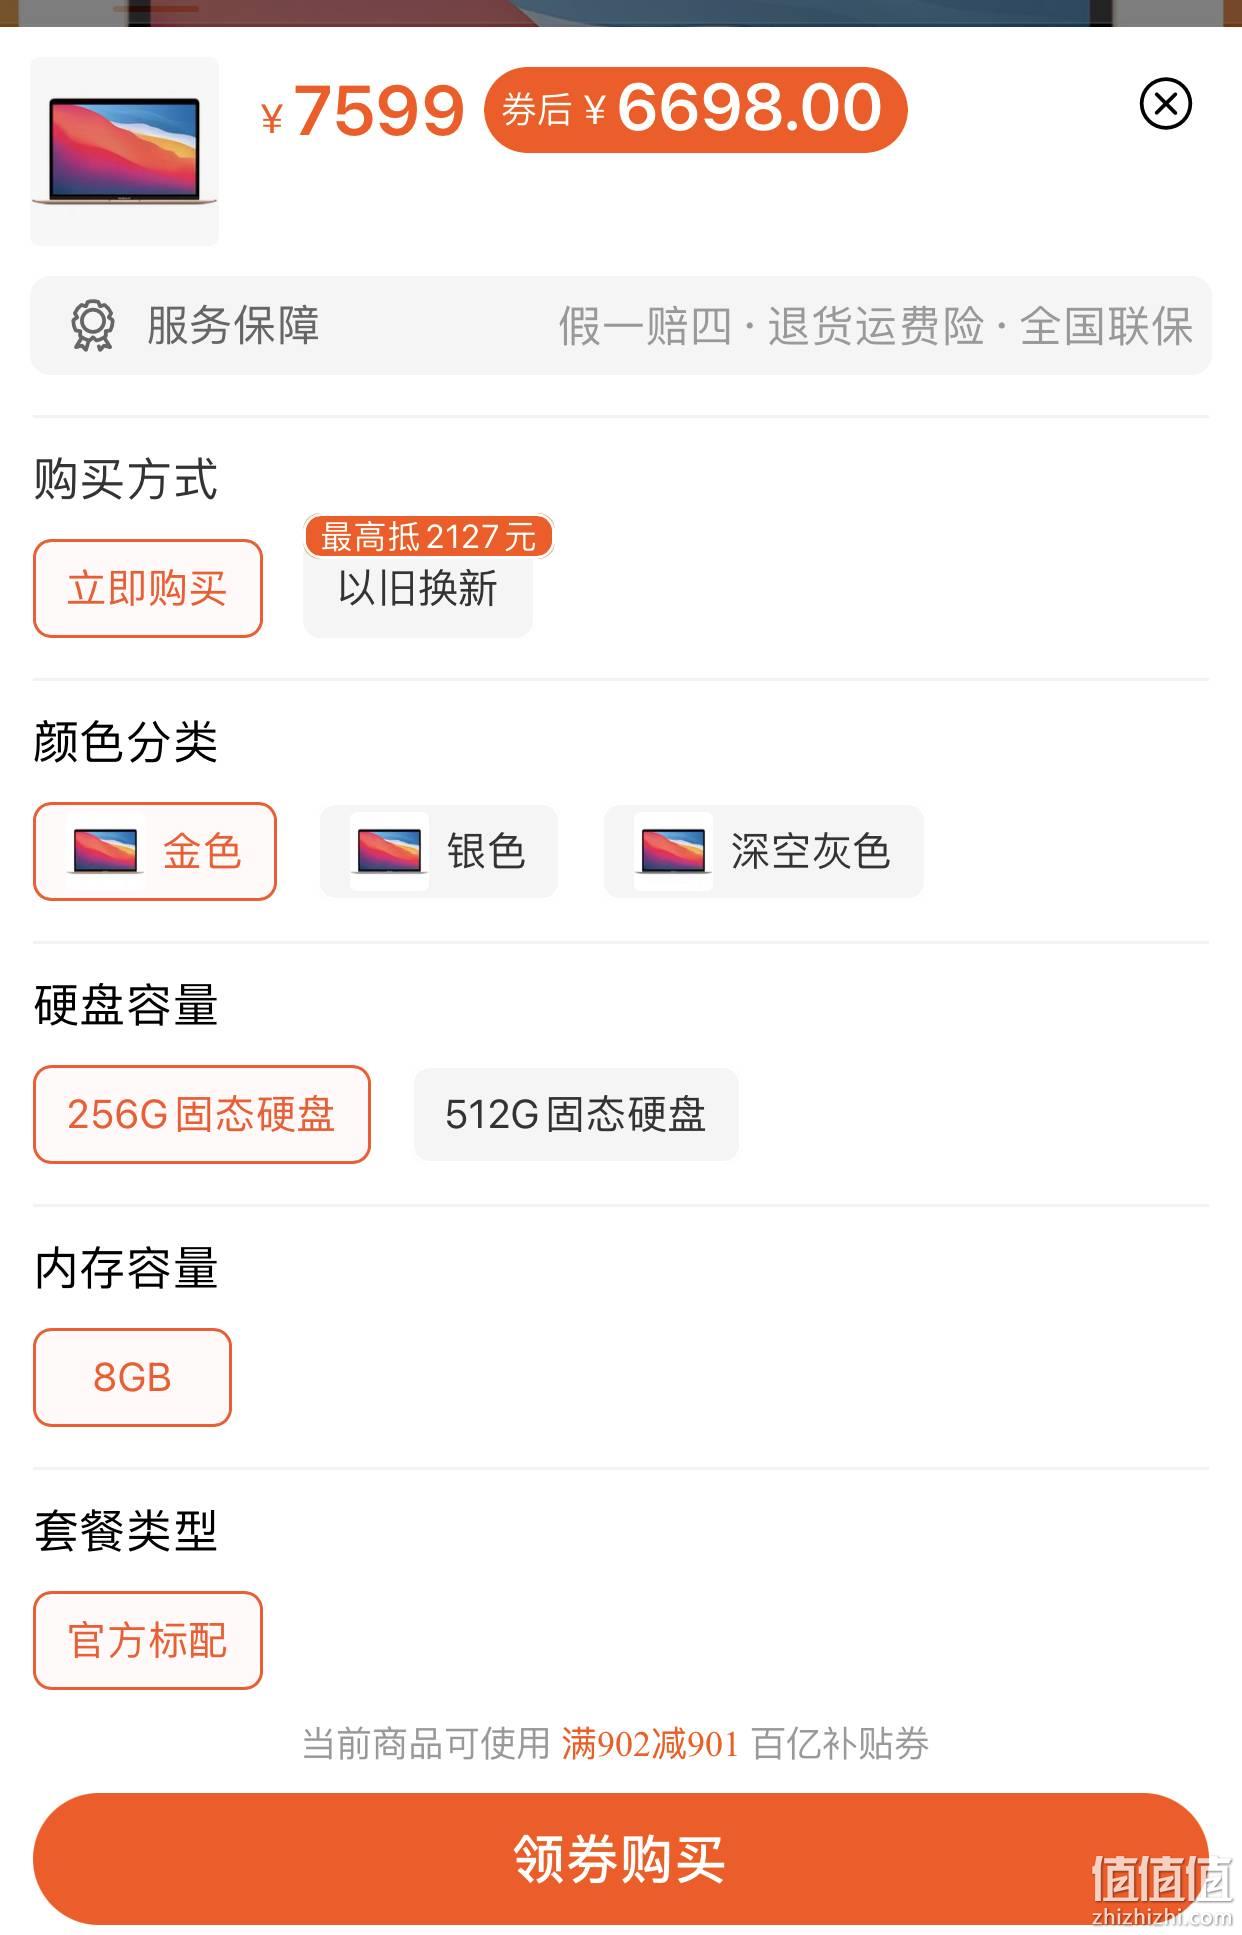Open the MacBook product thumbnail image

tap(124, 151)
